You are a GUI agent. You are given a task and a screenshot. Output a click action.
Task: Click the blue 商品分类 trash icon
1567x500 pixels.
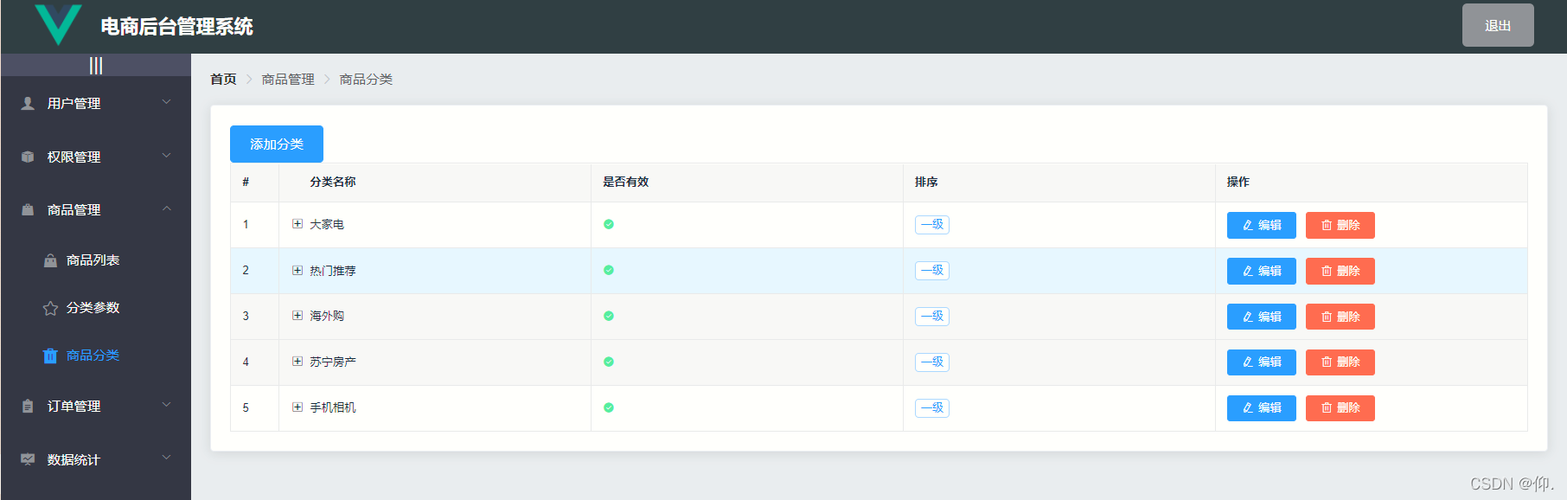50,355
